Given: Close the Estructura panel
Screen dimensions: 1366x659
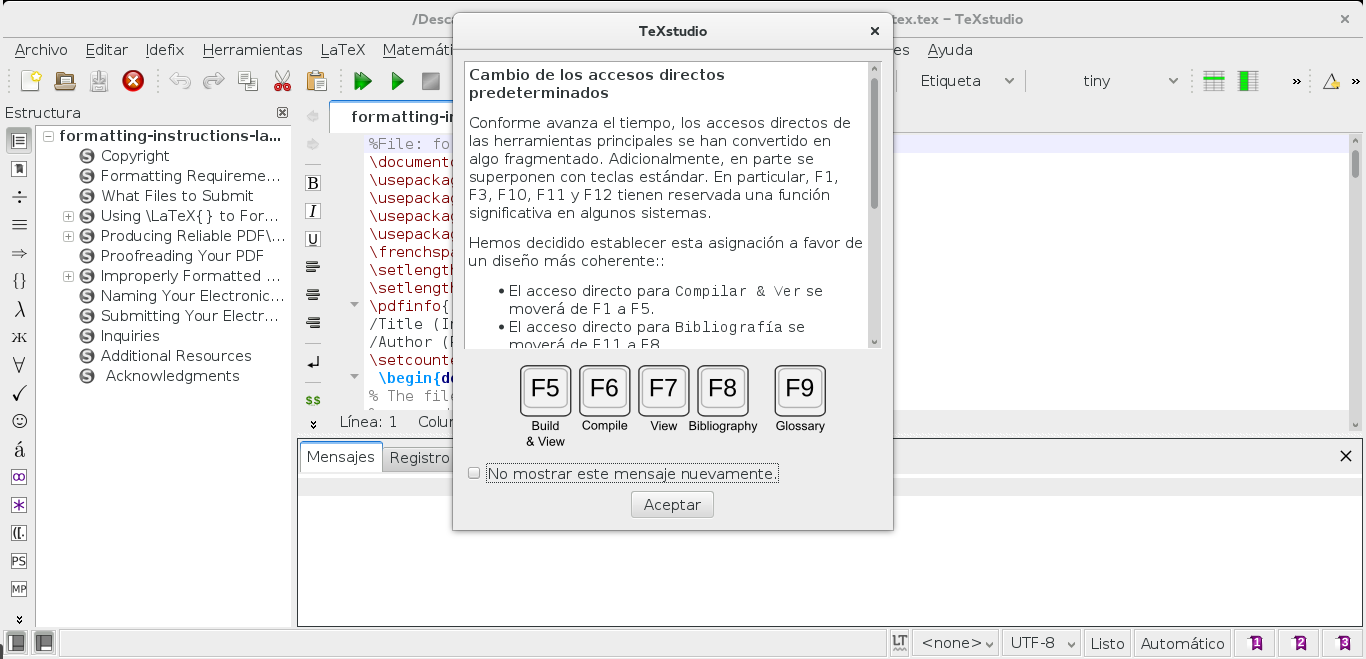Looking at the screenshot, I should click(282, 113).
